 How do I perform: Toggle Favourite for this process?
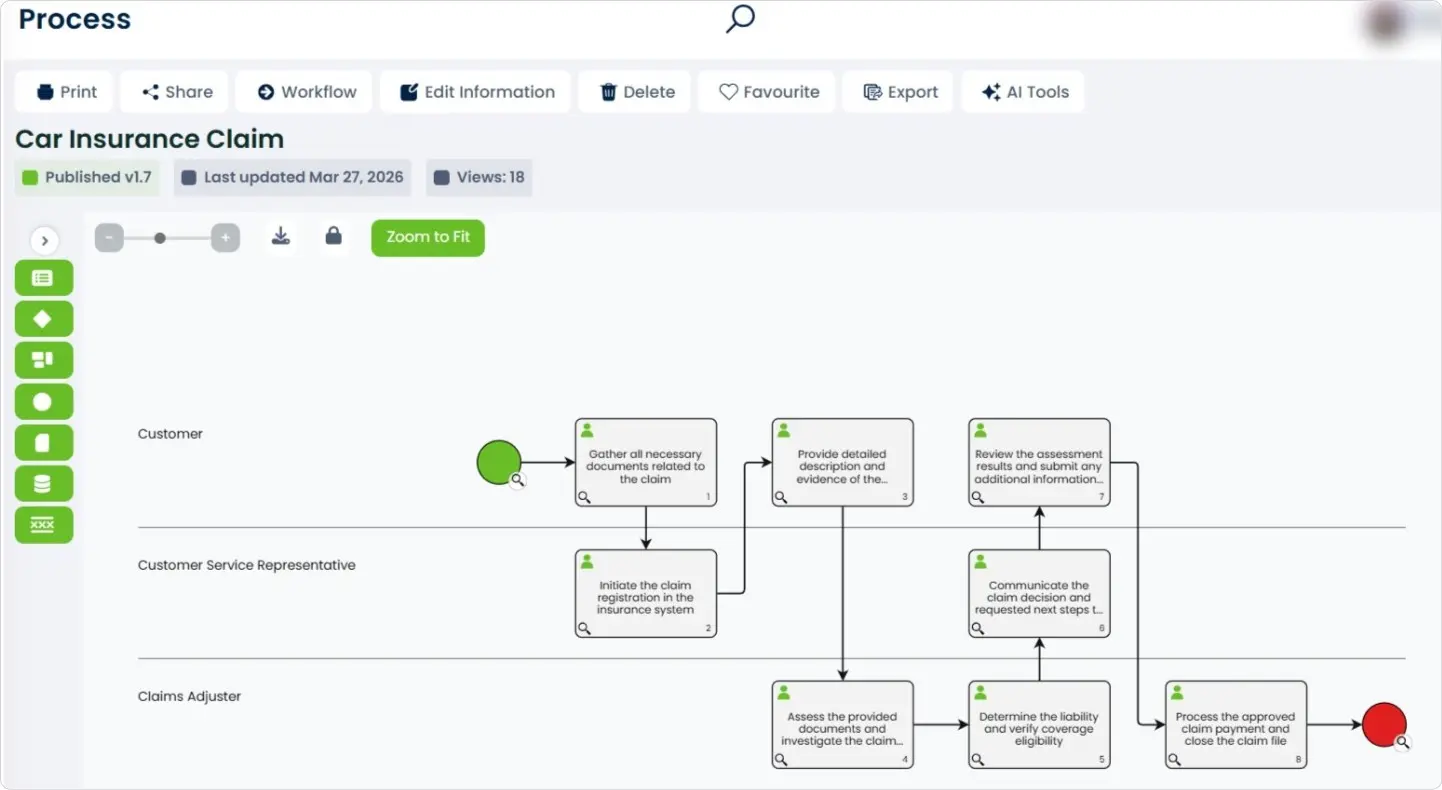pos(768,92)
